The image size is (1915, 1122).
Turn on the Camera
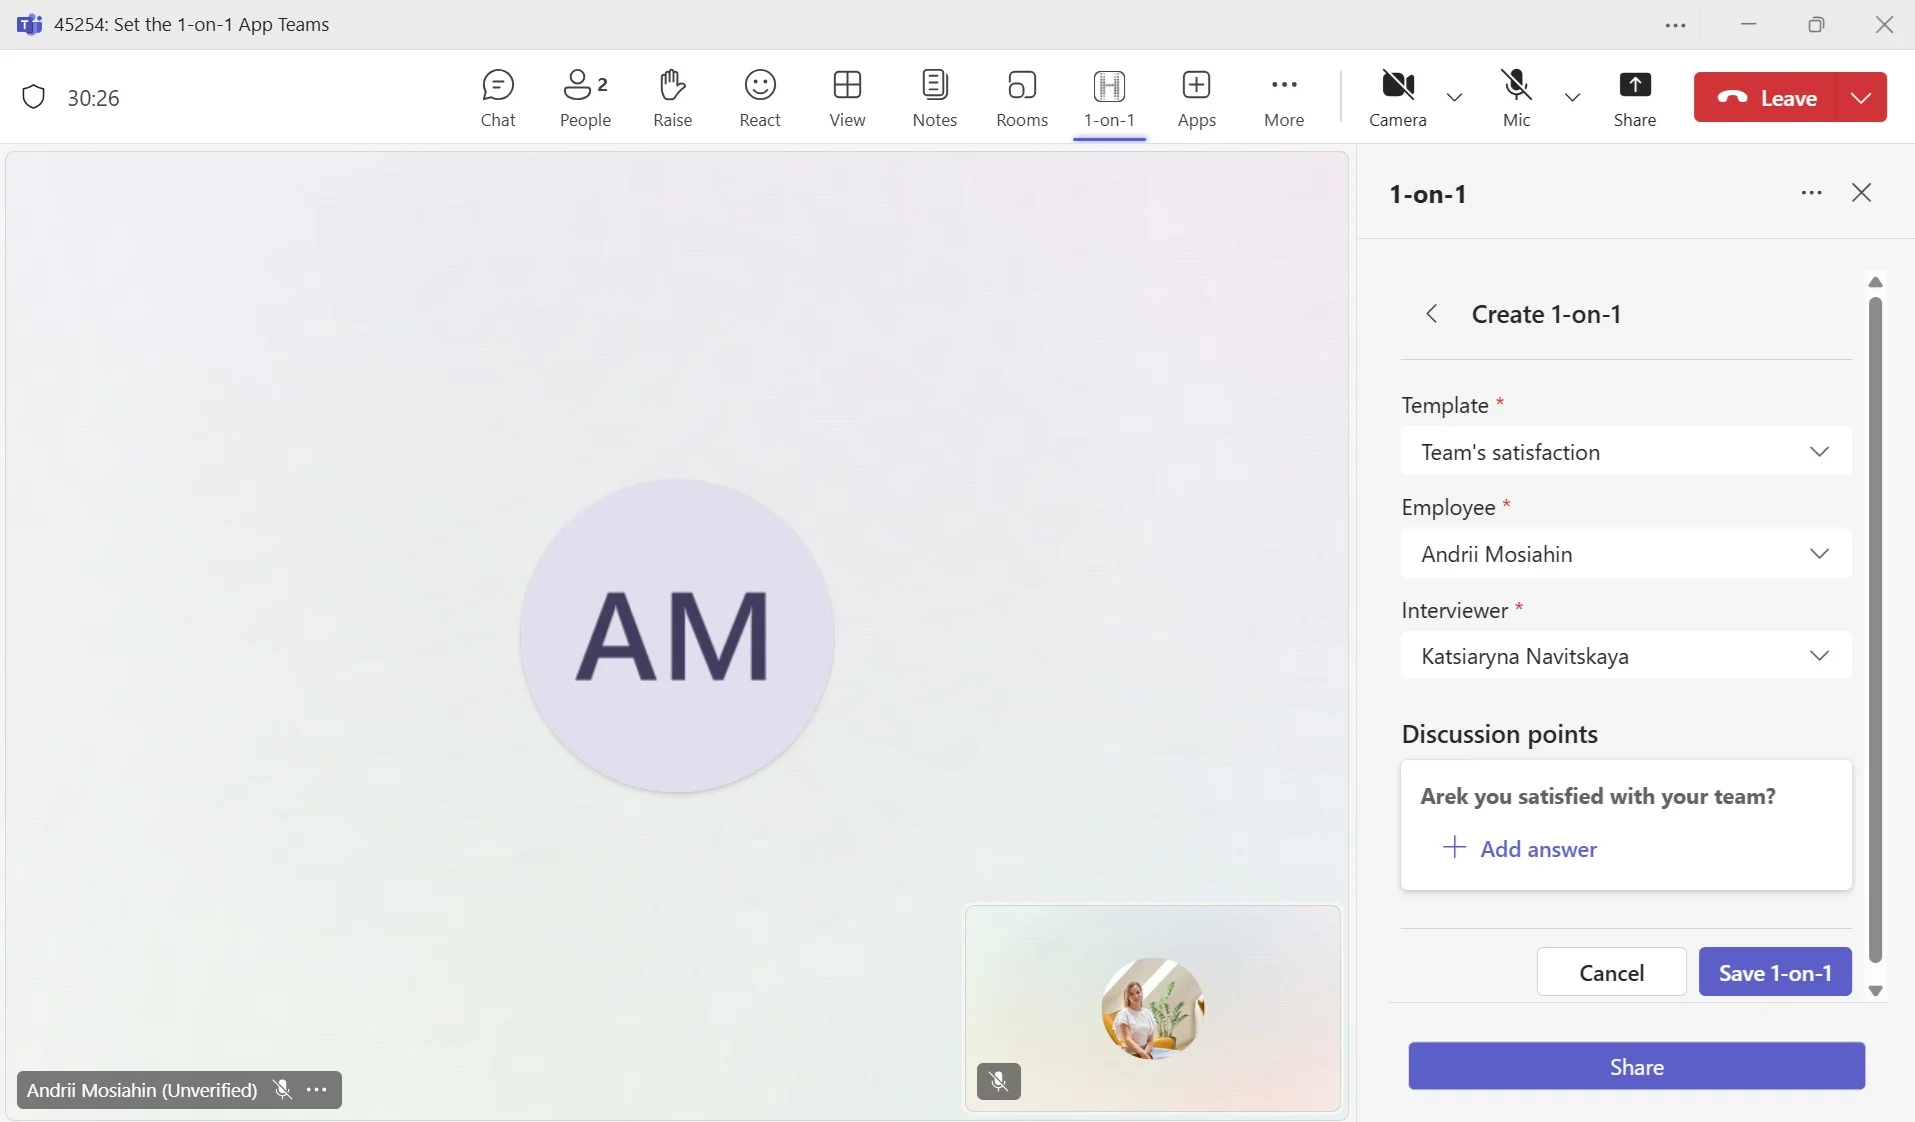coord(1397,98)
